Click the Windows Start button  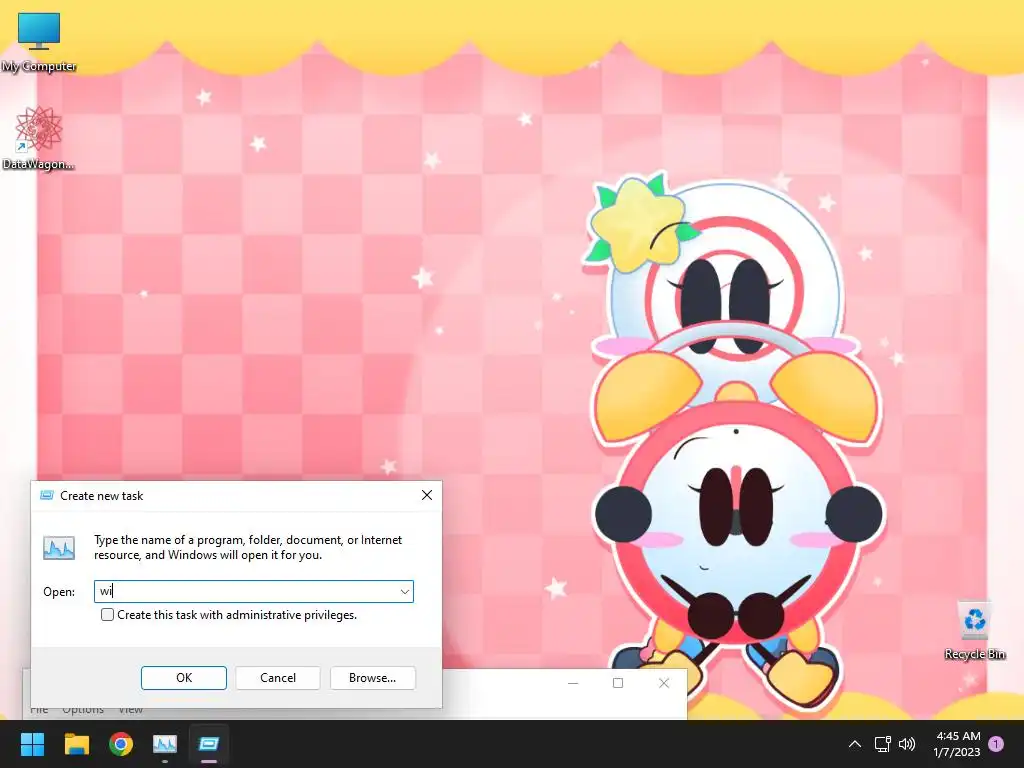[32, 744]
